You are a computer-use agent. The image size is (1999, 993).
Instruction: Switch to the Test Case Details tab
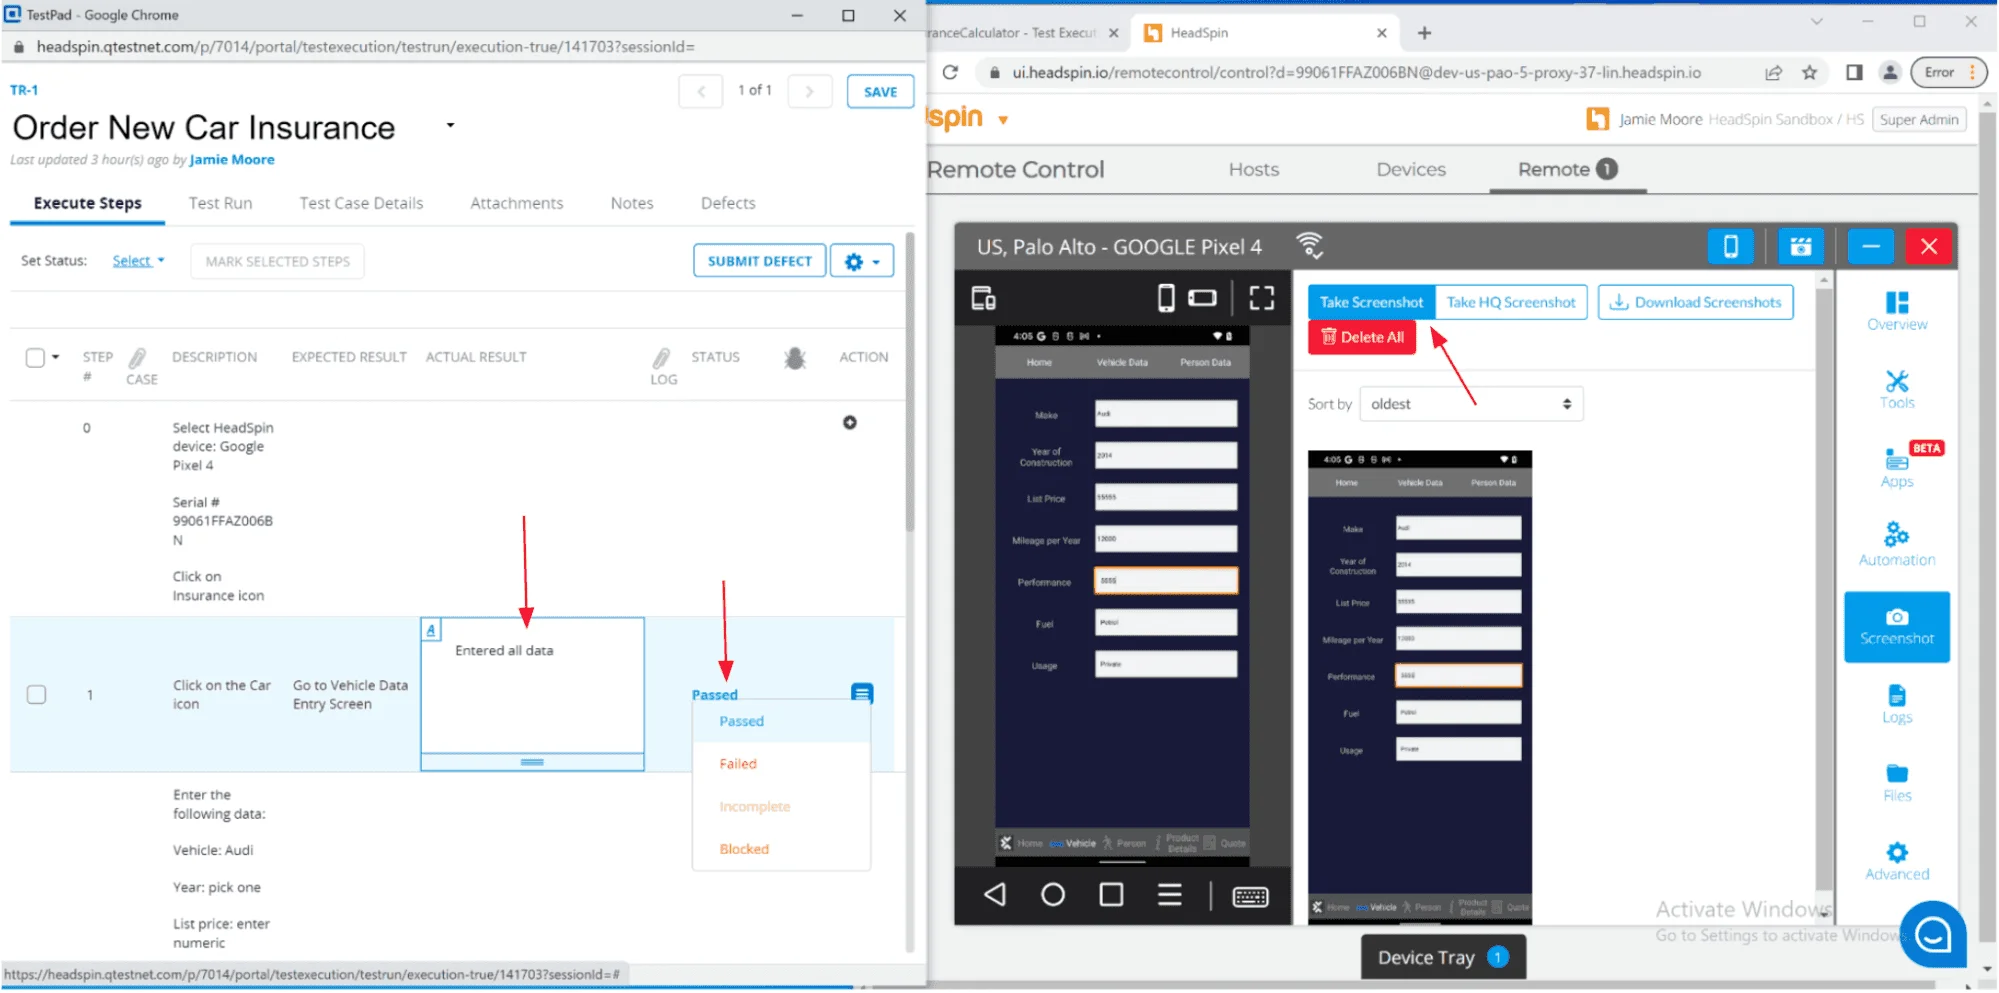tap(361, 203)
